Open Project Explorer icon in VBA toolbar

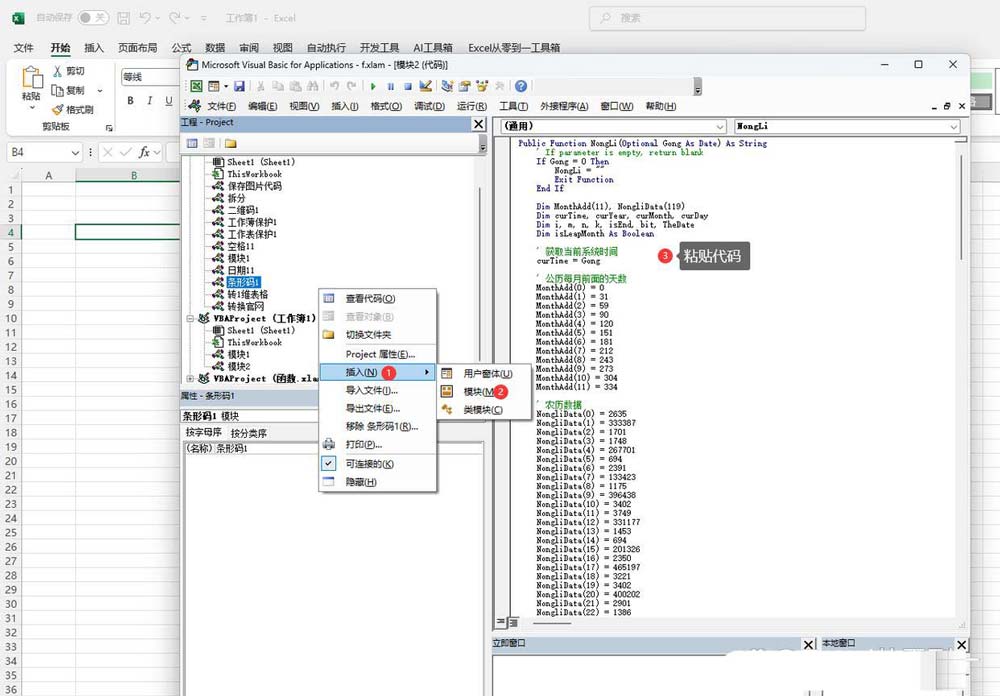click(447, 86)
